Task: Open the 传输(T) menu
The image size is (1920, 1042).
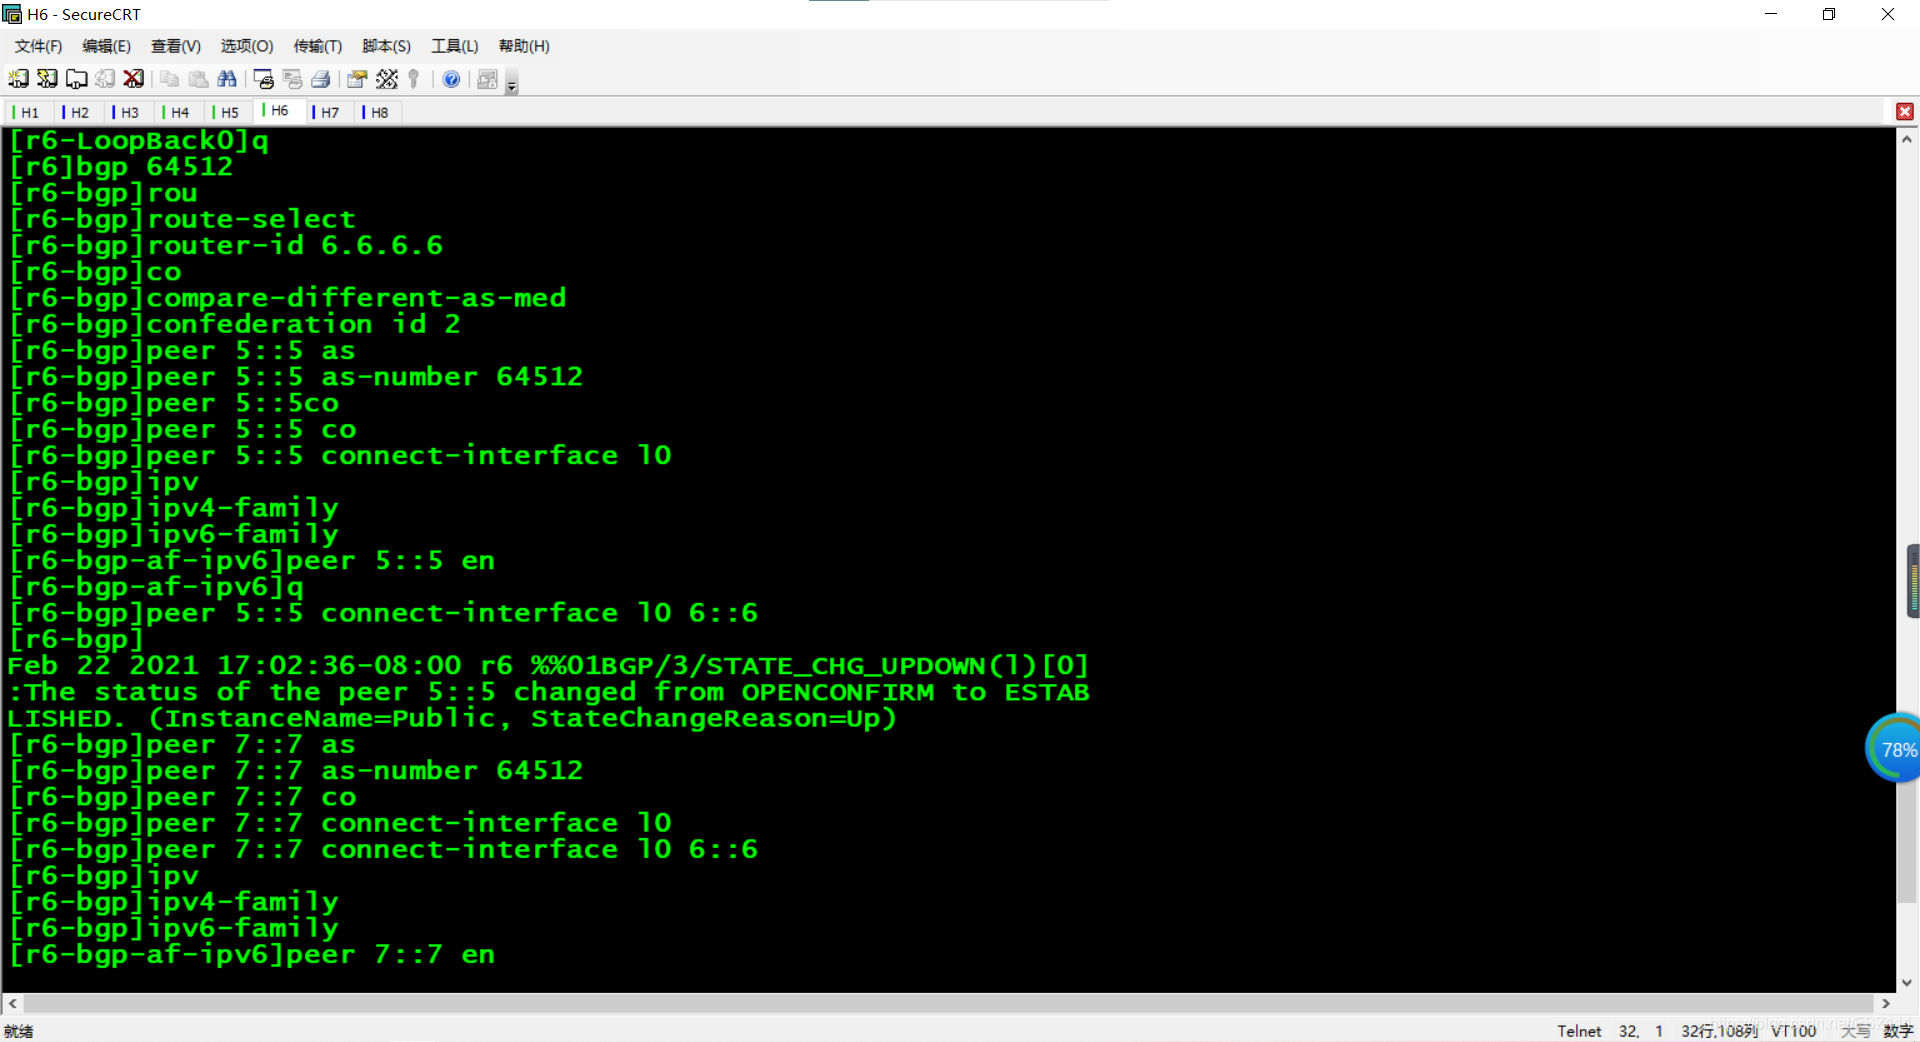Action: coord(318,46)
